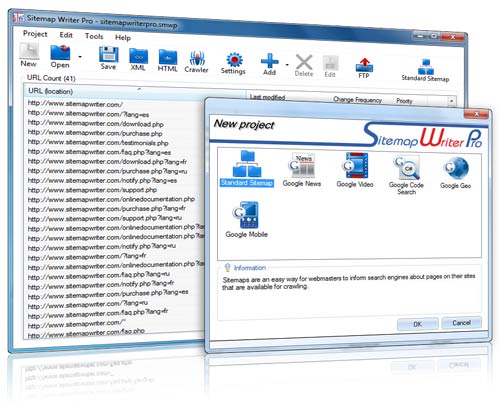Sort by URL (location) column header
Screen dimensions: 500x411
coord(135,92)
